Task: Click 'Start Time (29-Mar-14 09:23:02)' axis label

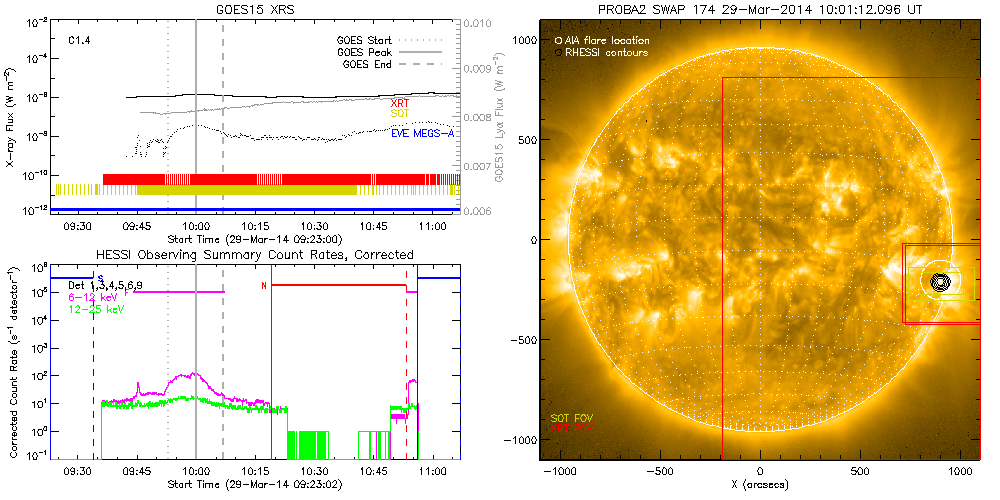Action: tap(254, 485)
